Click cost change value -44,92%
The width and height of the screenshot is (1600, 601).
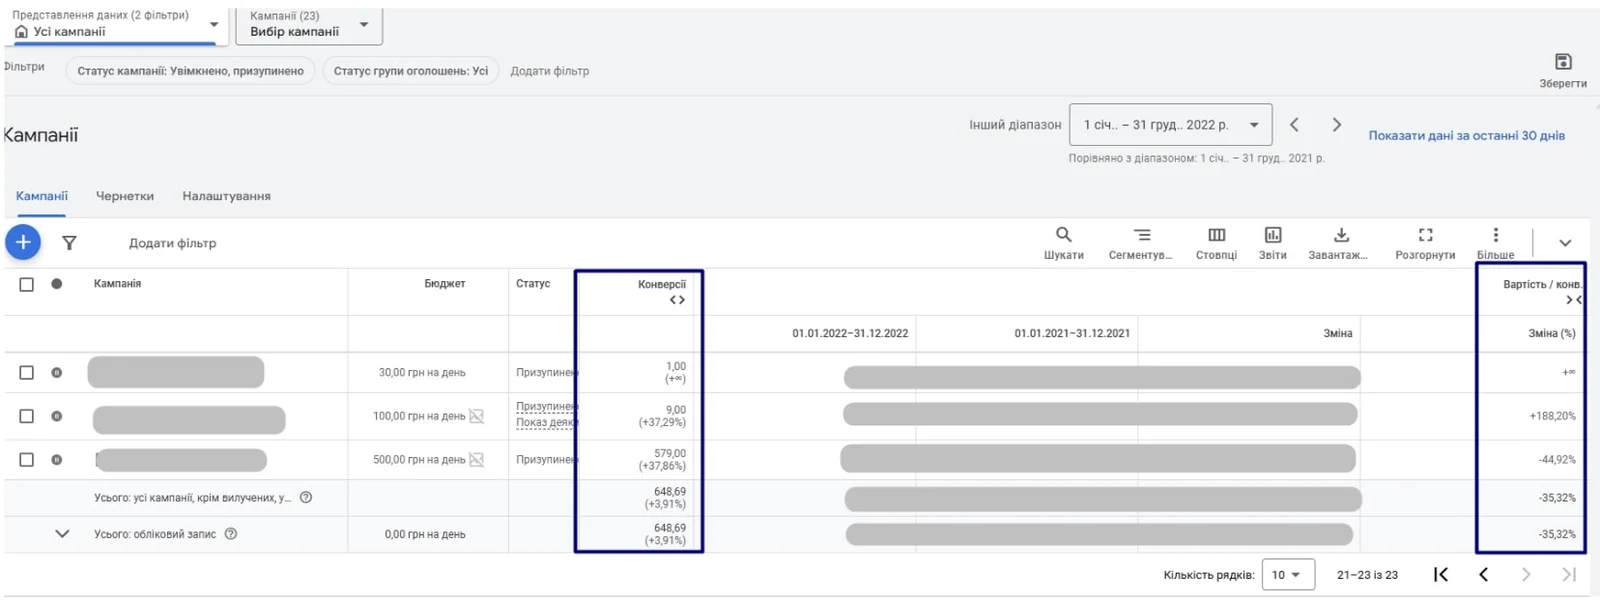click(1557, 460)
